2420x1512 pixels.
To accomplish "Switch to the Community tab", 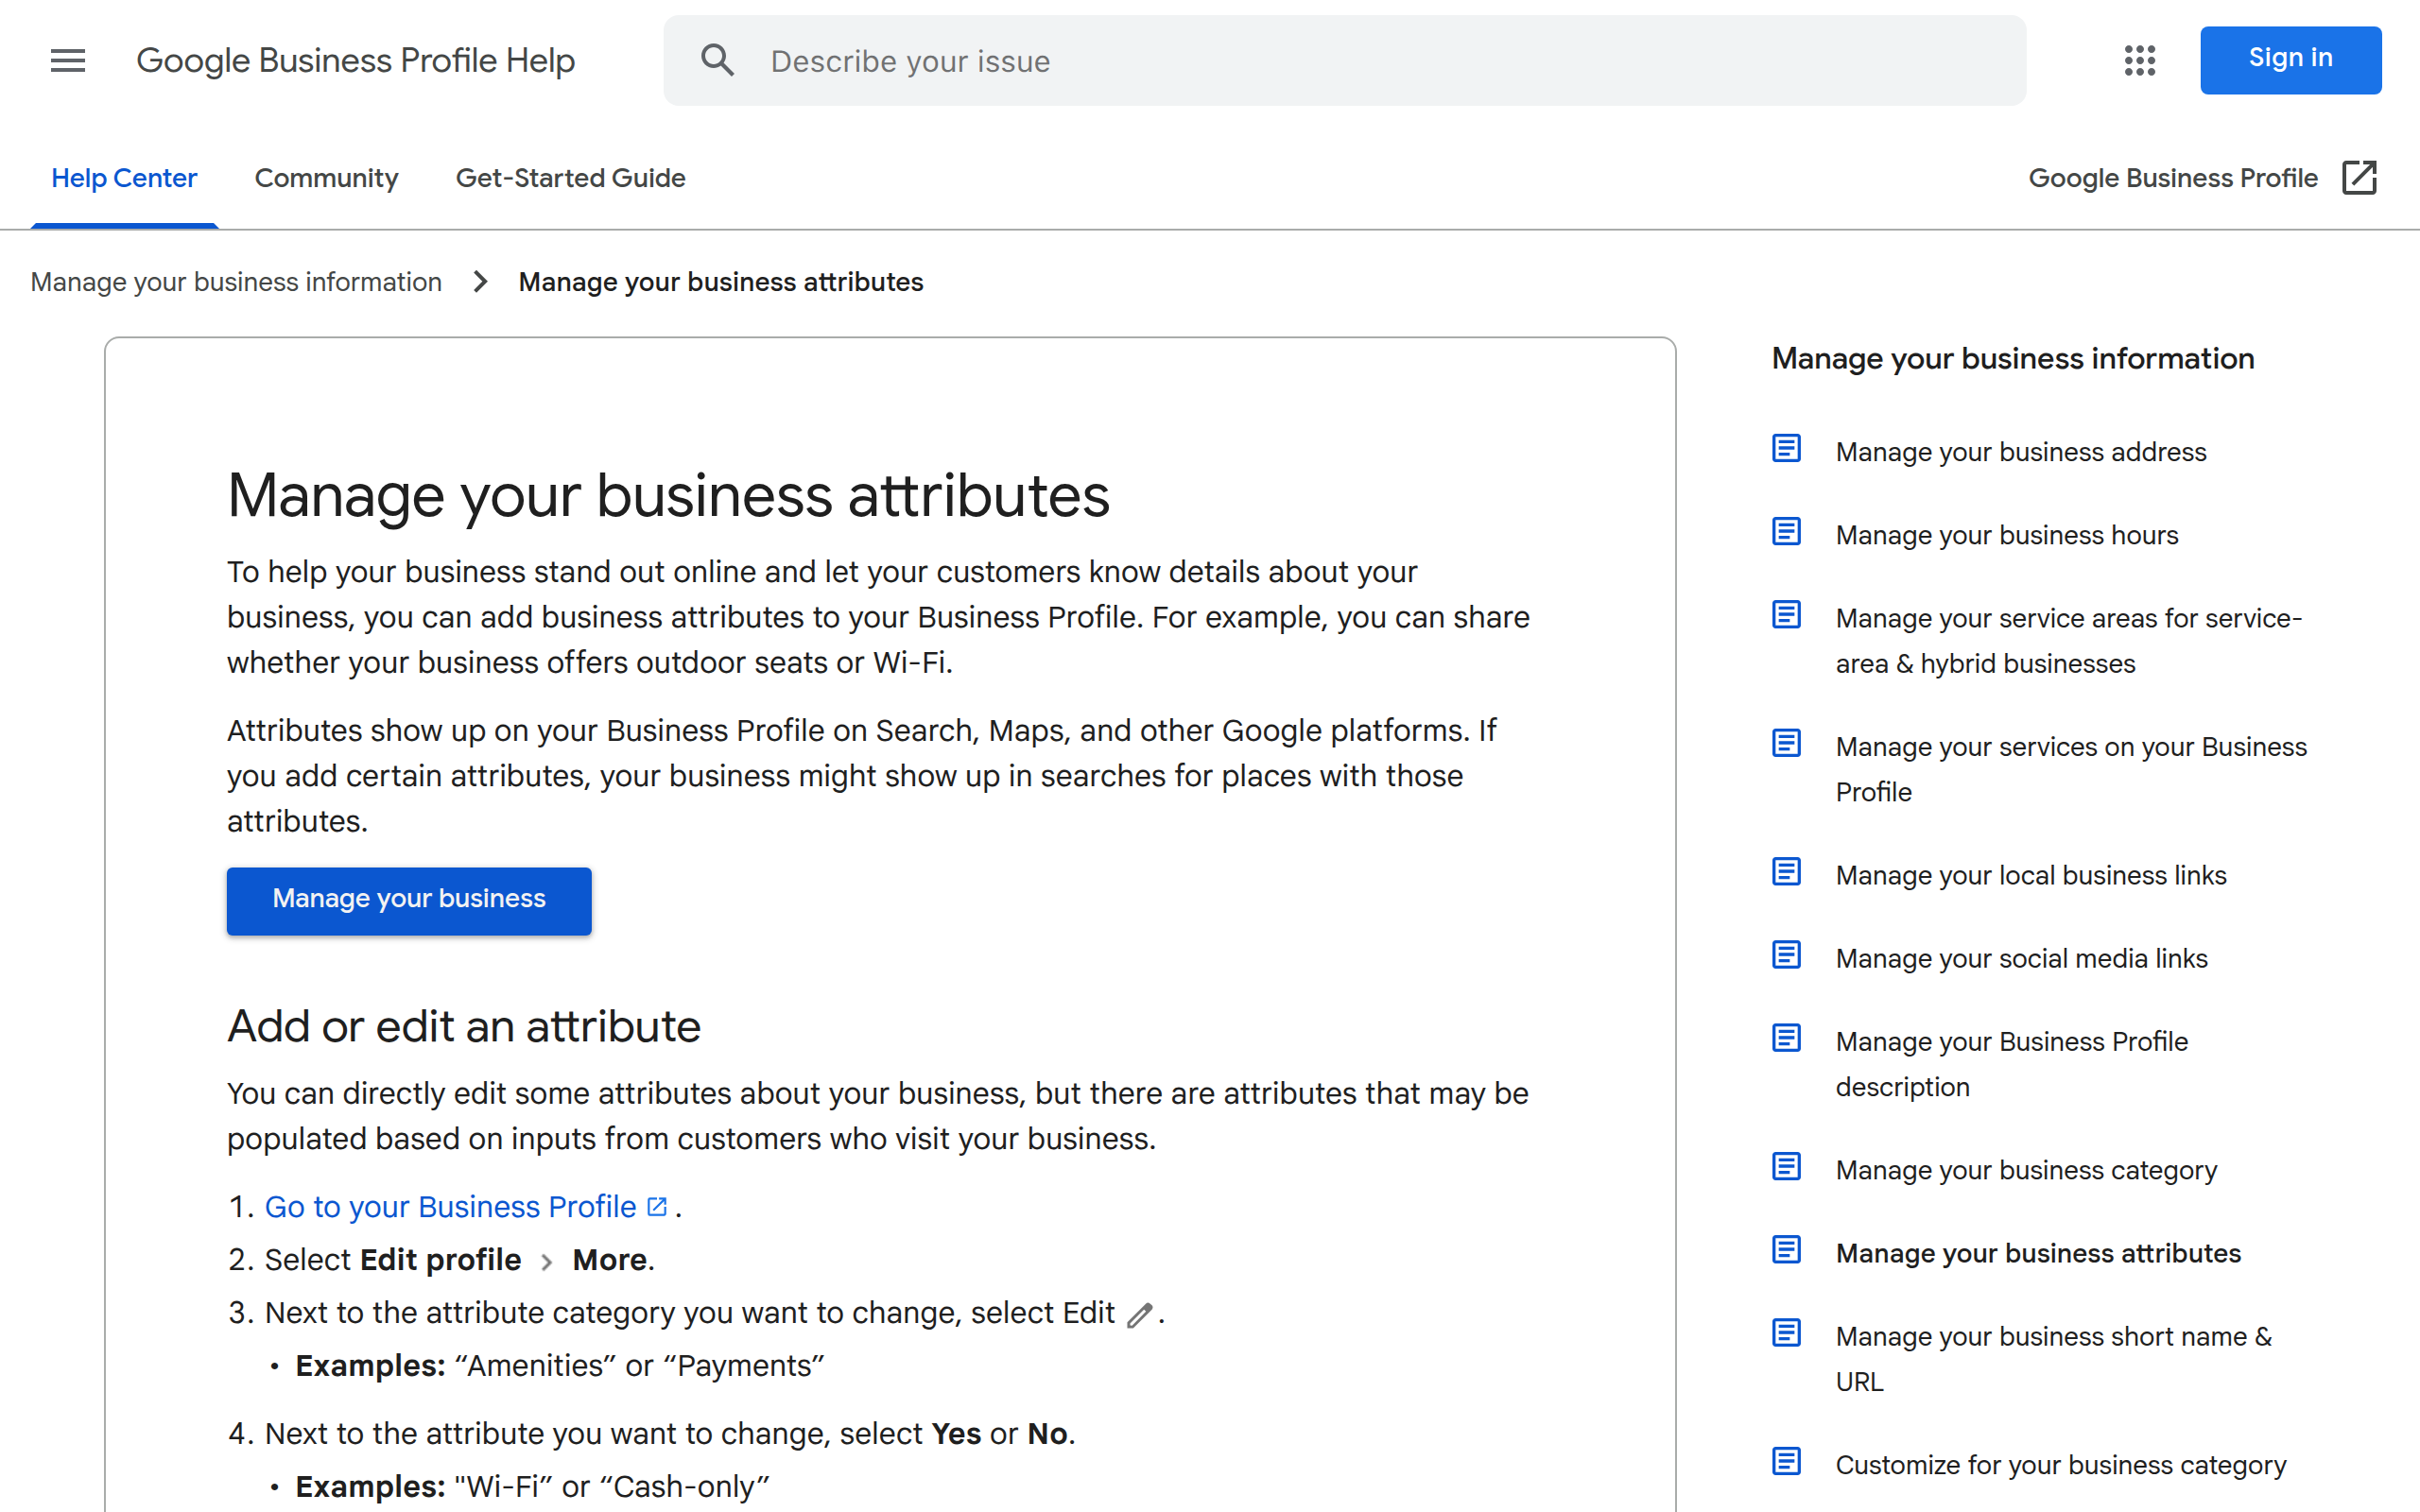I will 327,177.
